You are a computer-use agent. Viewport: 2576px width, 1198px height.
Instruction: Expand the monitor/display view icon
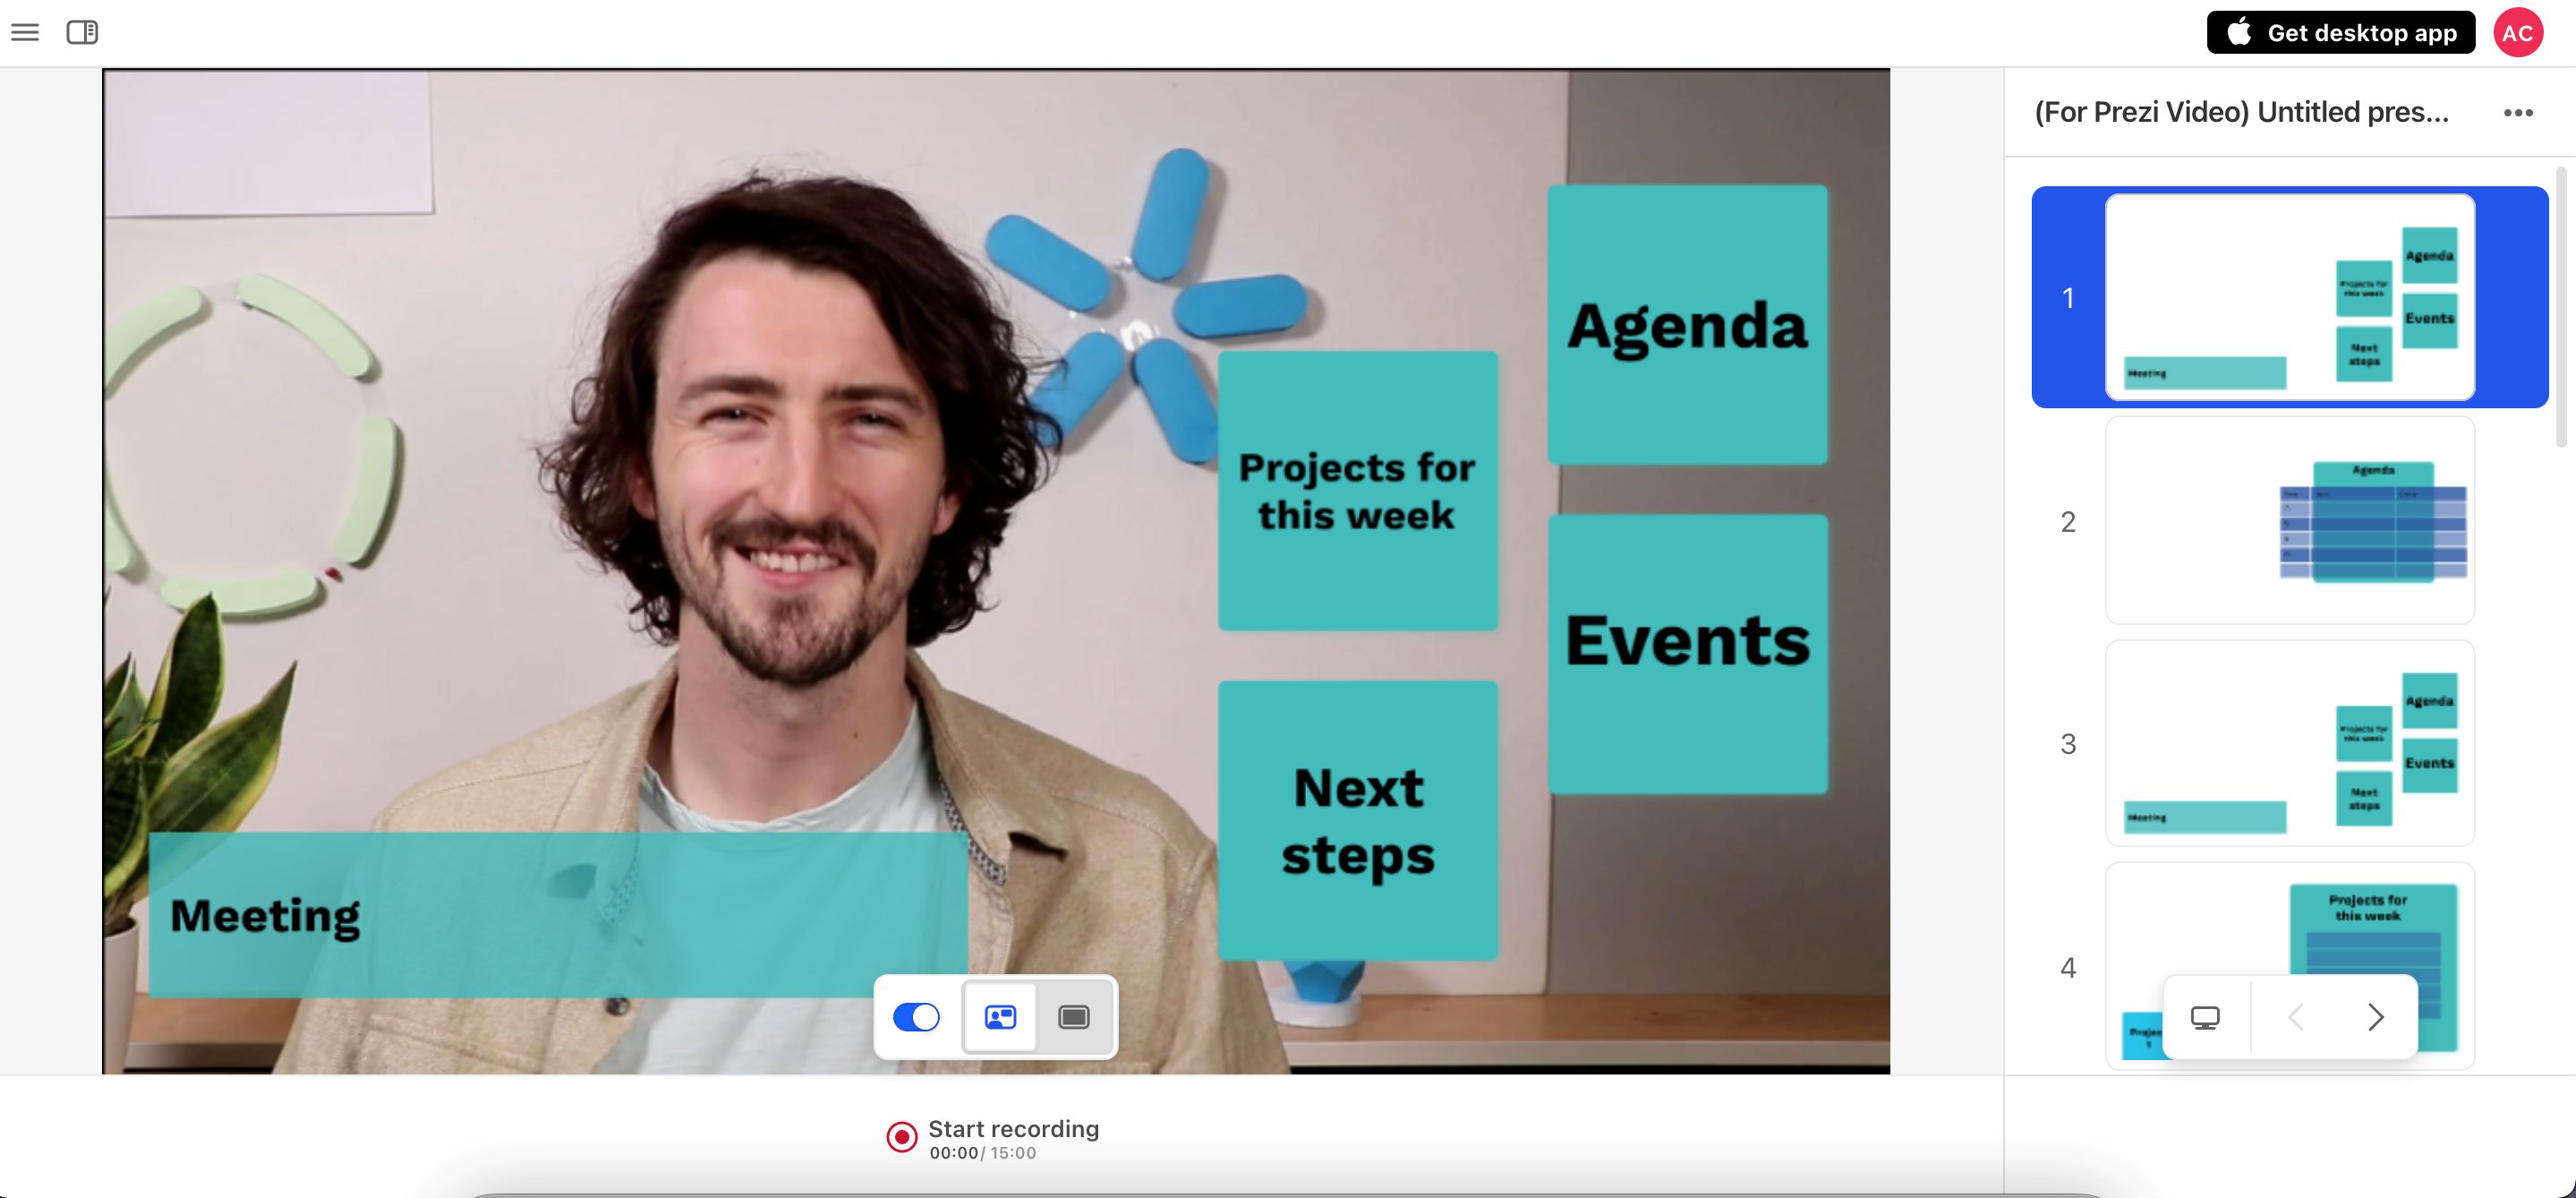pyautogui.click(x=2206, y=1015)
